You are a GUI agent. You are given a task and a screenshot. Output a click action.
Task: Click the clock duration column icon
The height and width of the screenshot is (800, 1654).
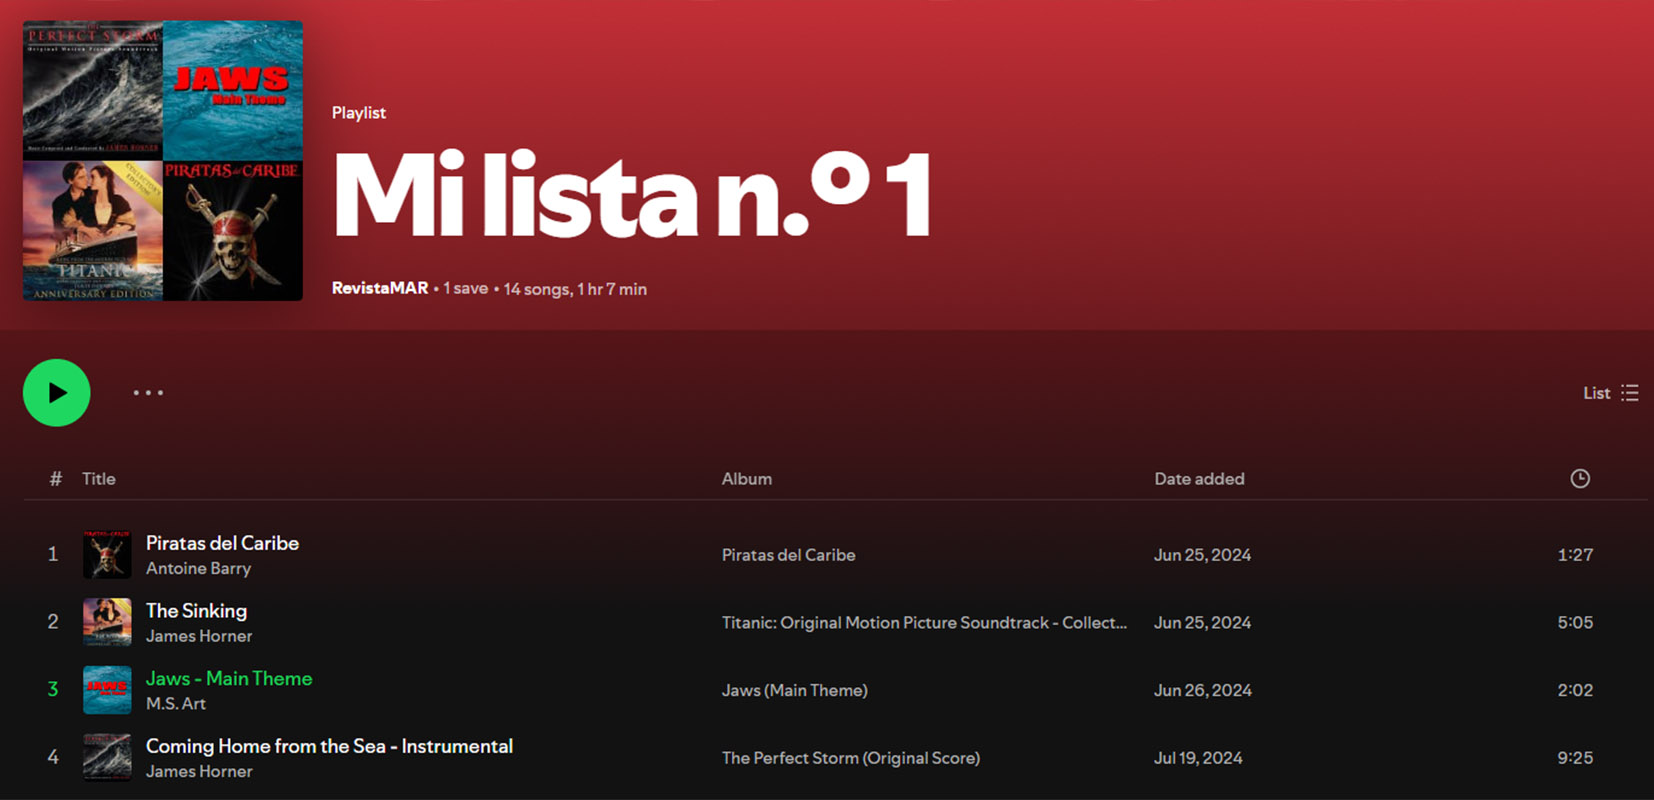point(1579,479)
